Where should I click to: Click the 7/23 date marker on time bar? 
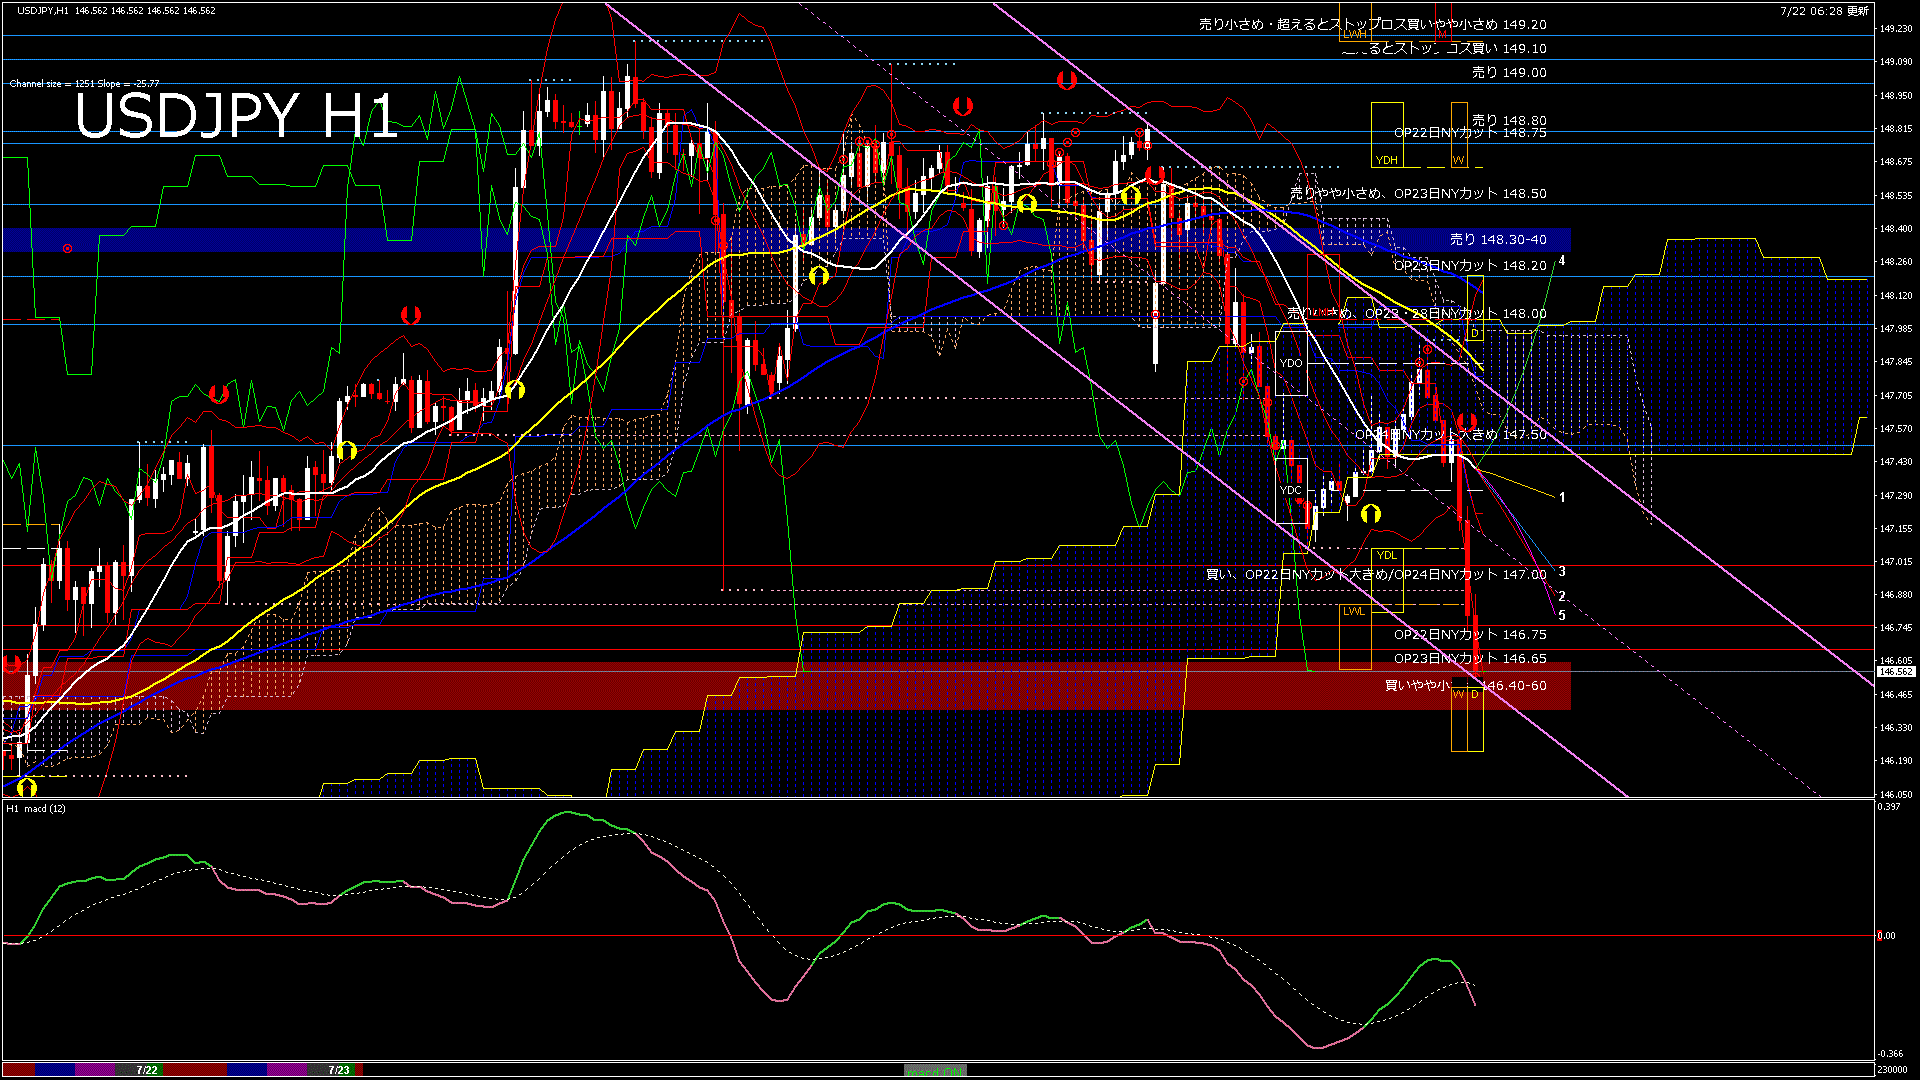click(x=339, y=1070)
